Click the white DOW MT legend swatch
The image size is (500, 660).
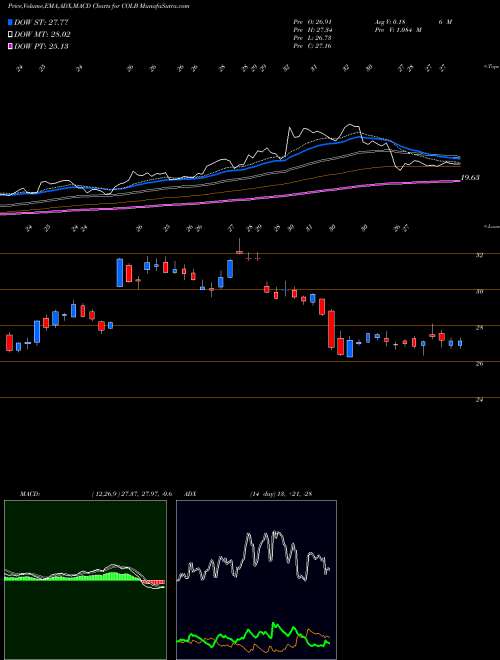click(11, 35)
